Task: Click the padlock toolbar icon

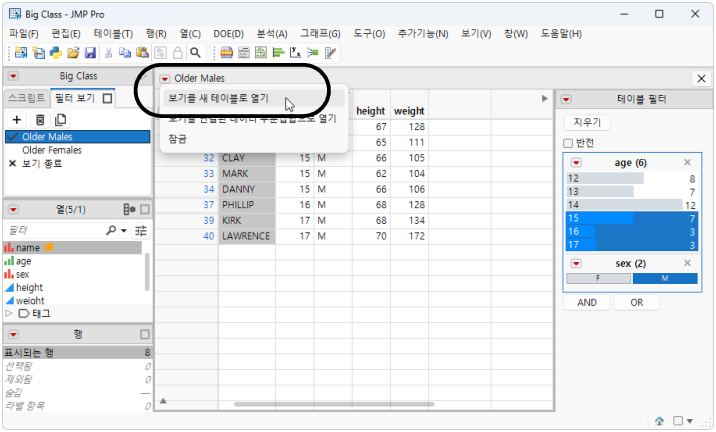Action: click(x=178, y=53)
